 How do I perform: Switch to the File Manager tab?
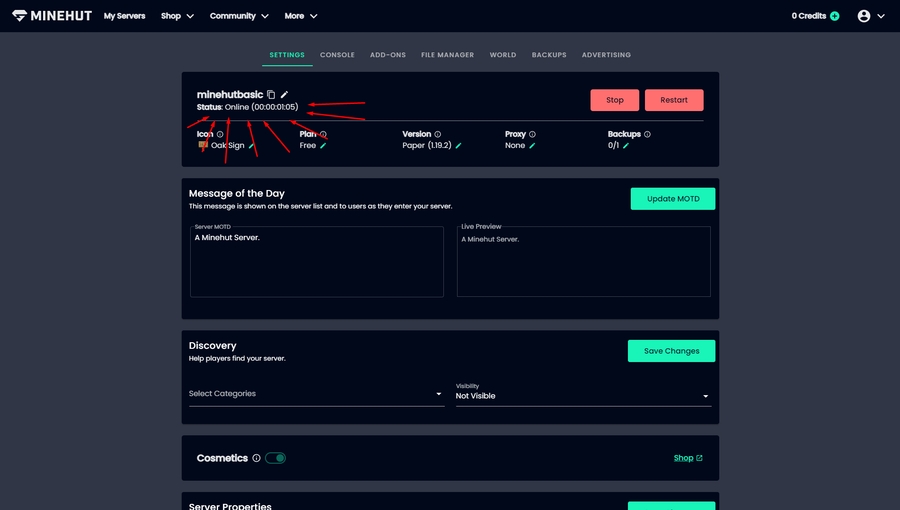[x=447, y=55]
